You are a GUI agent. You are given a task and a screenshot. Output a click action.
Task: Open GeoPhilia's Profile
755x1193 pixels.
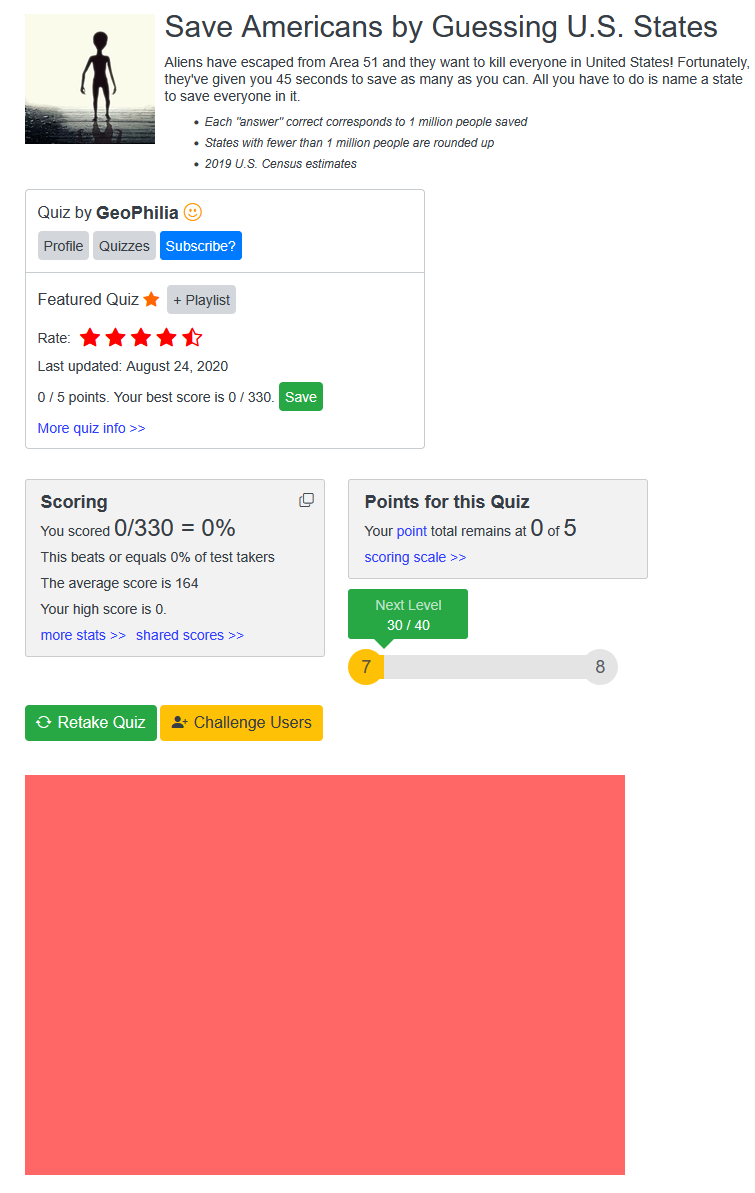[63, 246]
